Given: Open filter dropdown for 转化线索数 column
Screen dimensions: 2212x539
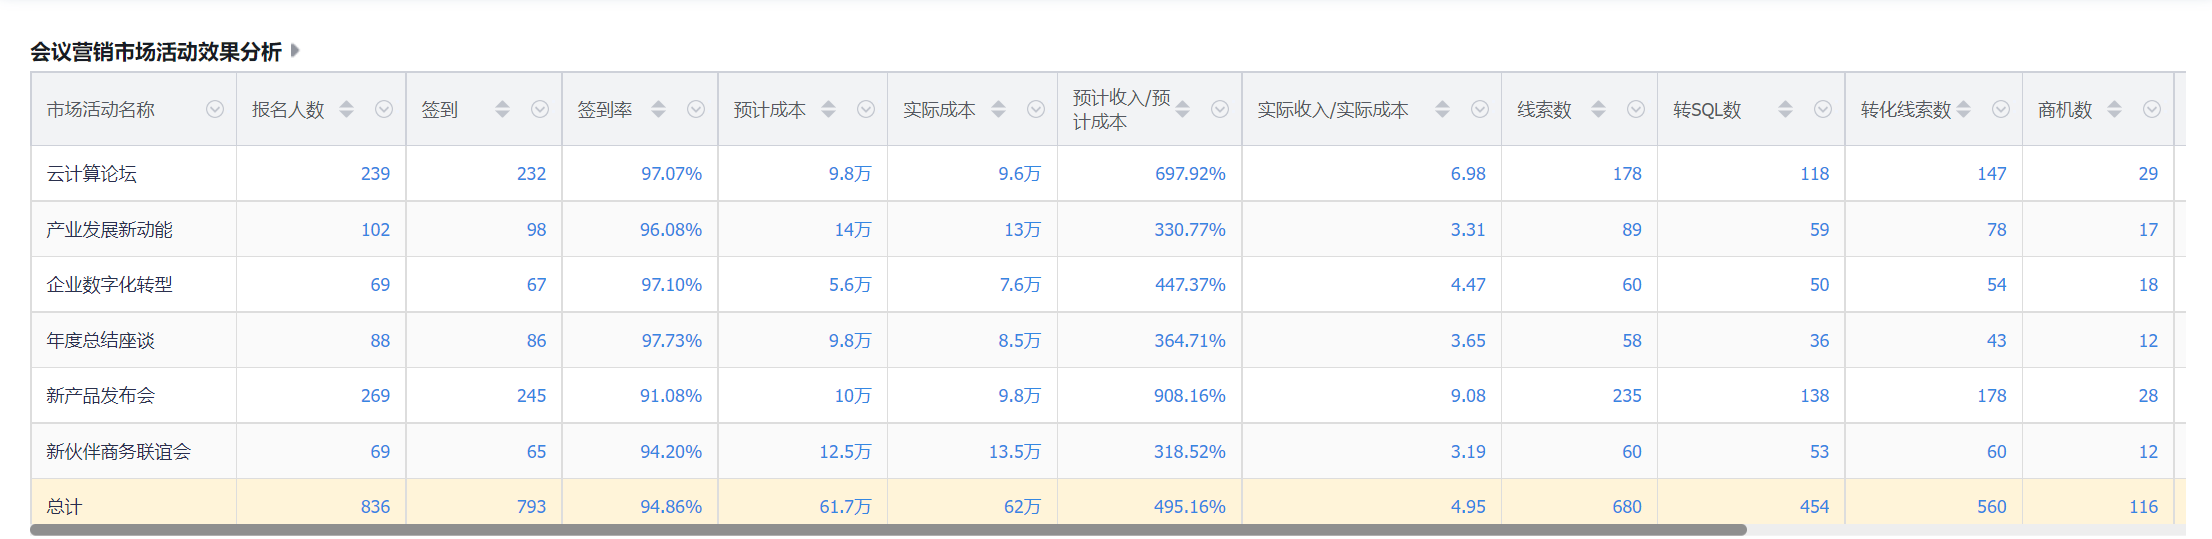Looking at the screenshot, I should click(2001, 109).
